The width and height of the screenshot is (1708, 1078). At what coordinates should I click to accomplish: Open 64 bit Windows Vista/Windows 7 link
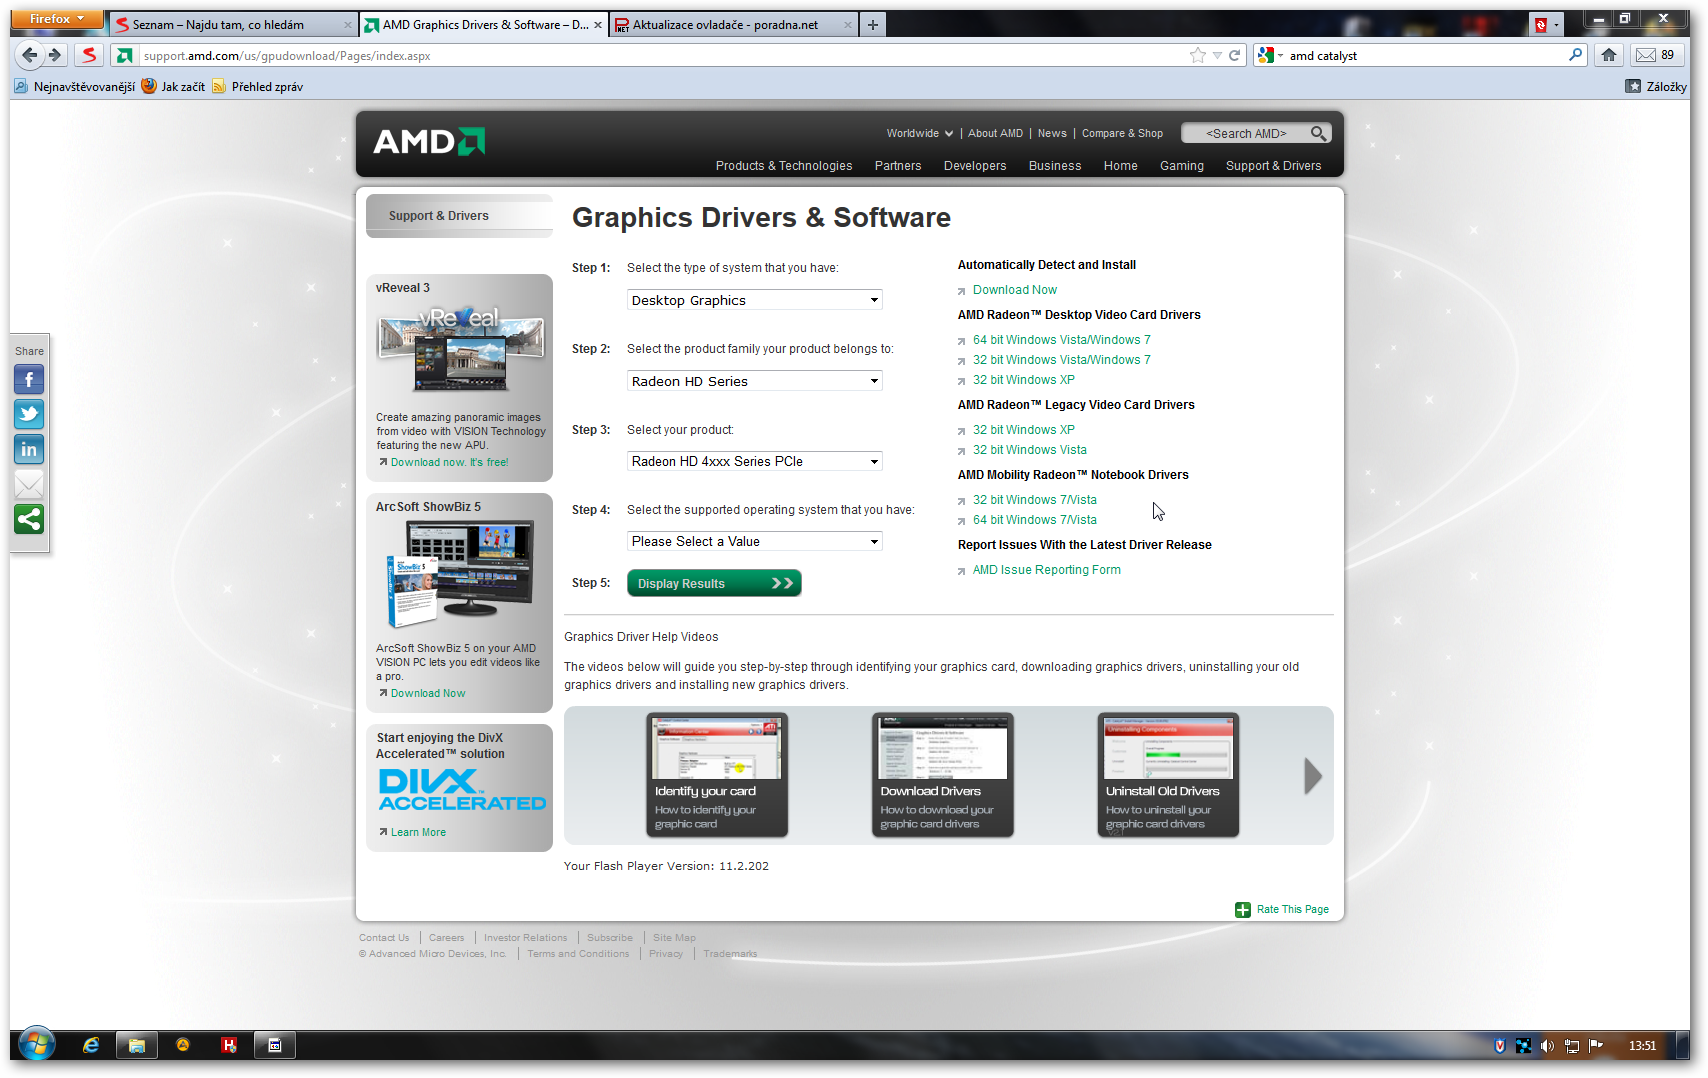pos(1061,340)
